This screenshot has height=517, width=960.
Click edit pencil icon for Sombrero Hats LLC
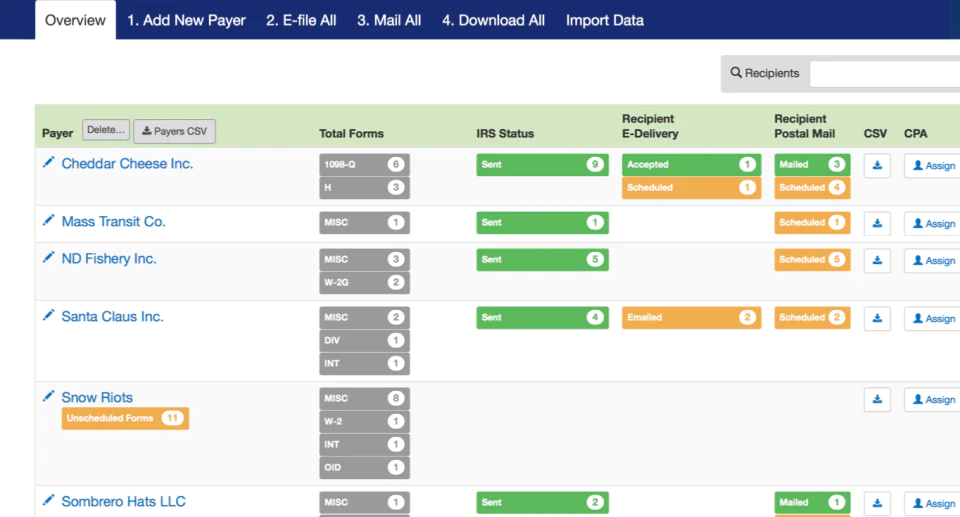click(x=48, y=500)
